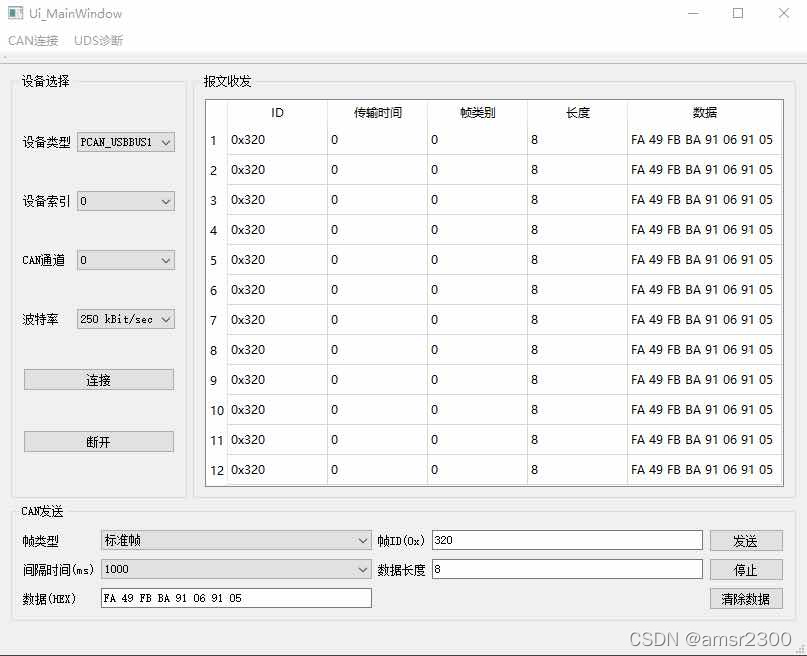Click 清除数据 to clear data
The width and height of the screenshot is (807, 656).
[x=746, y=598]
